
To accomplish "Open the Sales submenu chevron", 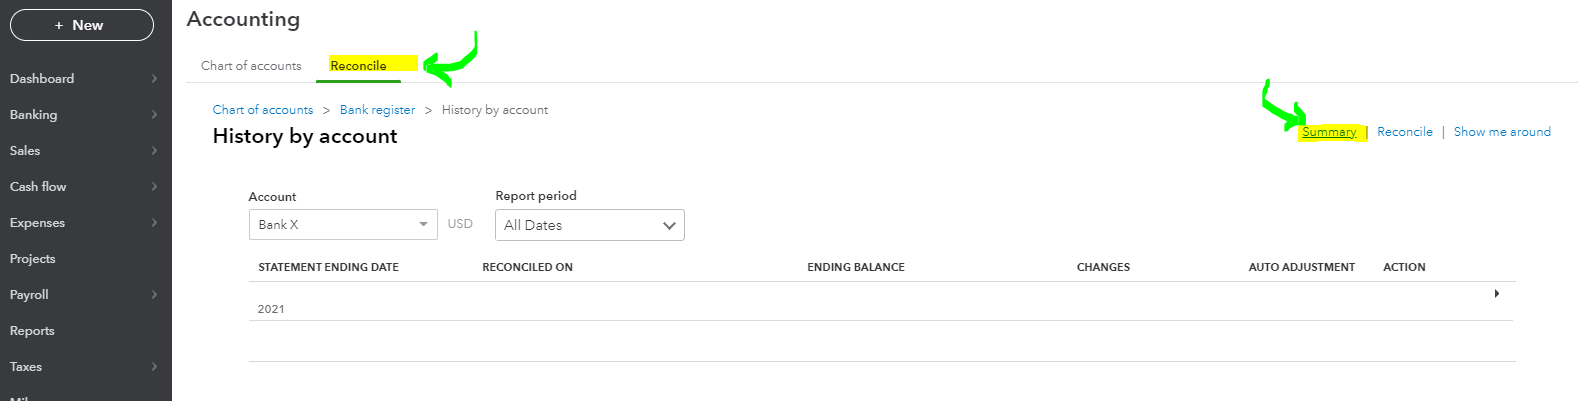I will pyautogui.click(x=154, y=151).
